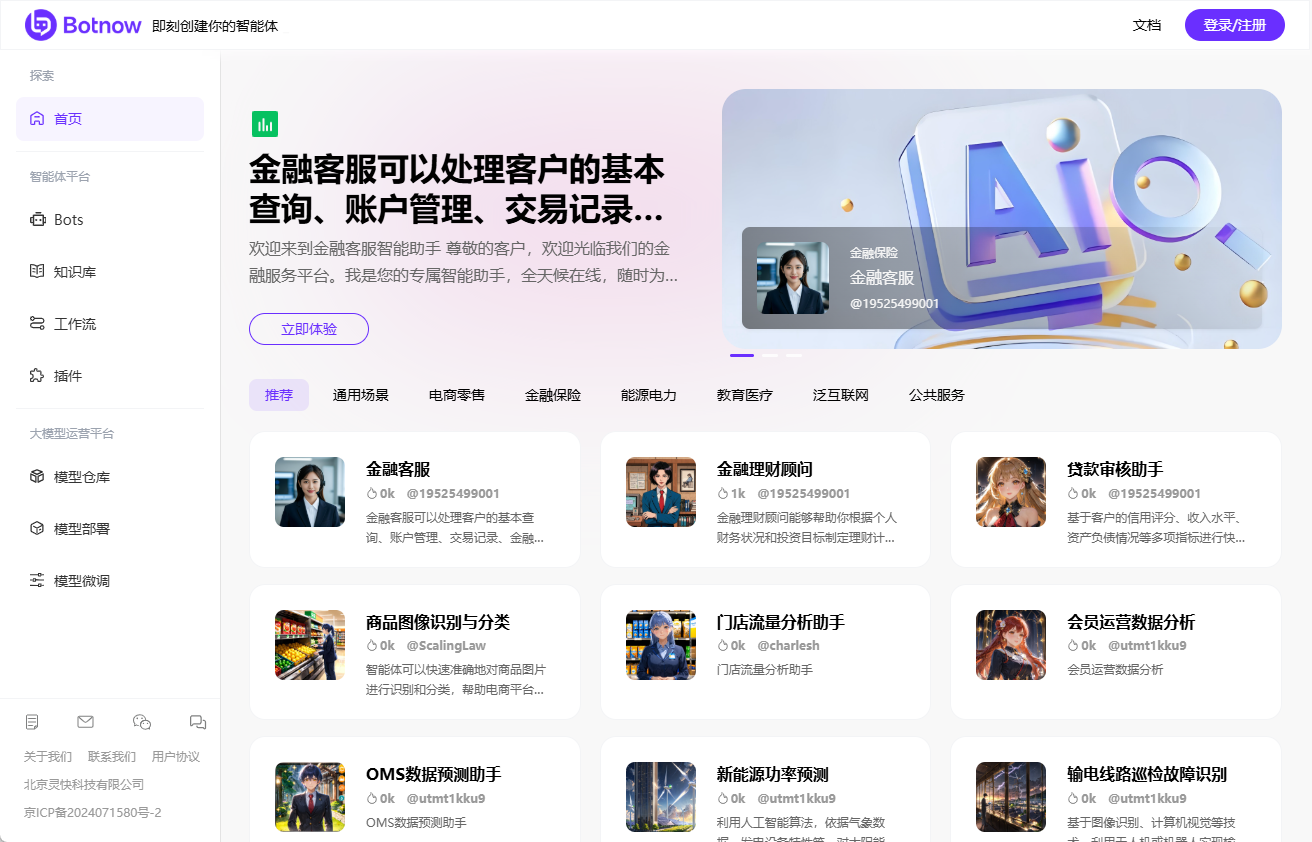Click the flame icon on 贷款审核助手 card

[1073, 494]
